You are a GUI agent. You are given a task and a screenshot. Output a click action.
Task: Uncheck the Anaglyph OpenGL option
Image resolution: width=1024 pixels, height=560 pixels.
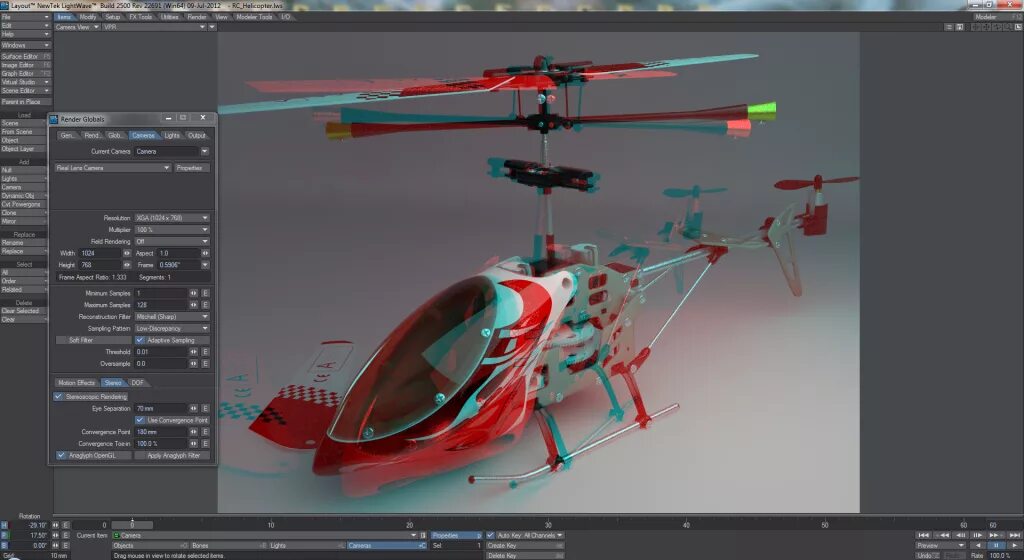pyautogui.click(x=61, y=456)
